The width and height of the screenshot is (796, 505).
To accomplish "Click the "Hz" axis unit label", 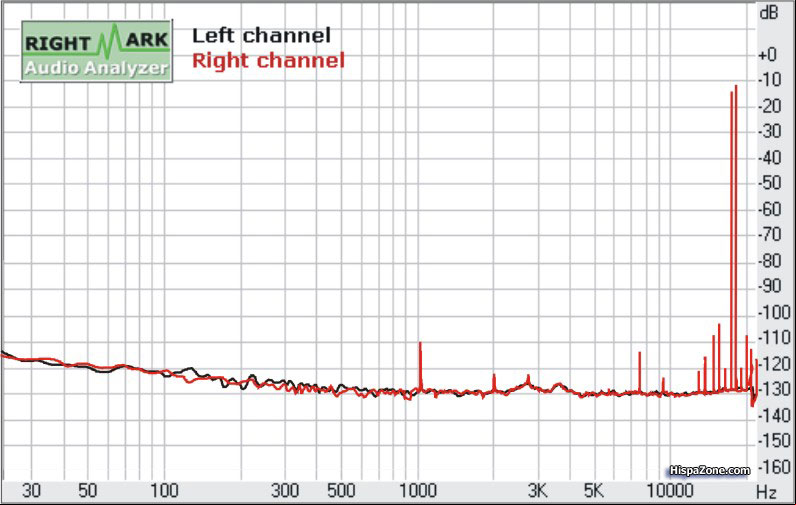I will (x=766, y=492).
